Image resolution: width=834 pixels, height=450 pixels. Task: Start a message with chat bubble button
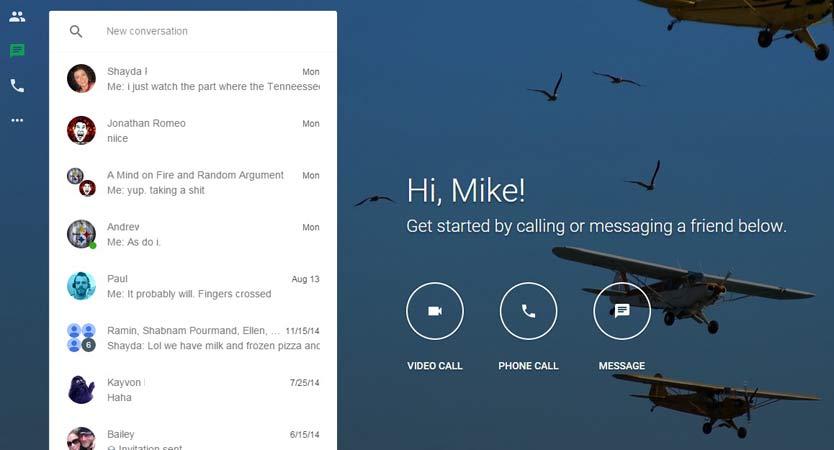622,311
